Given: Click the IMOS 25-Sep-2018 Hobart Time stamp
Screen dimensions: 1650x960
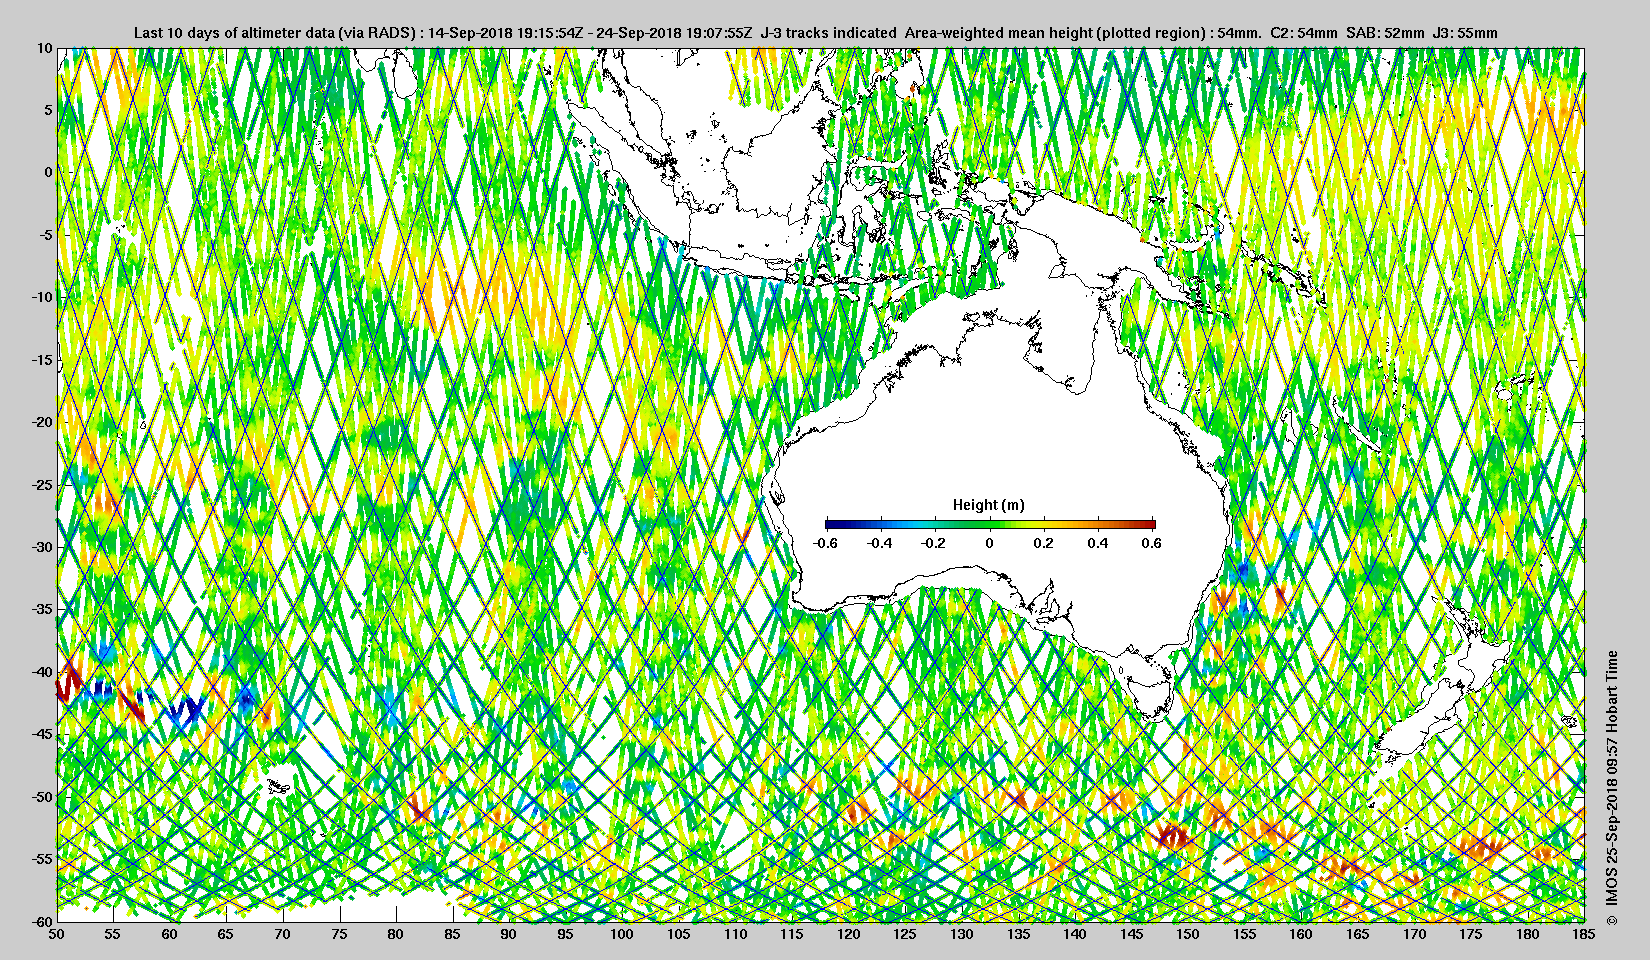Looking at the screenshot, I should click(1611, 789).
